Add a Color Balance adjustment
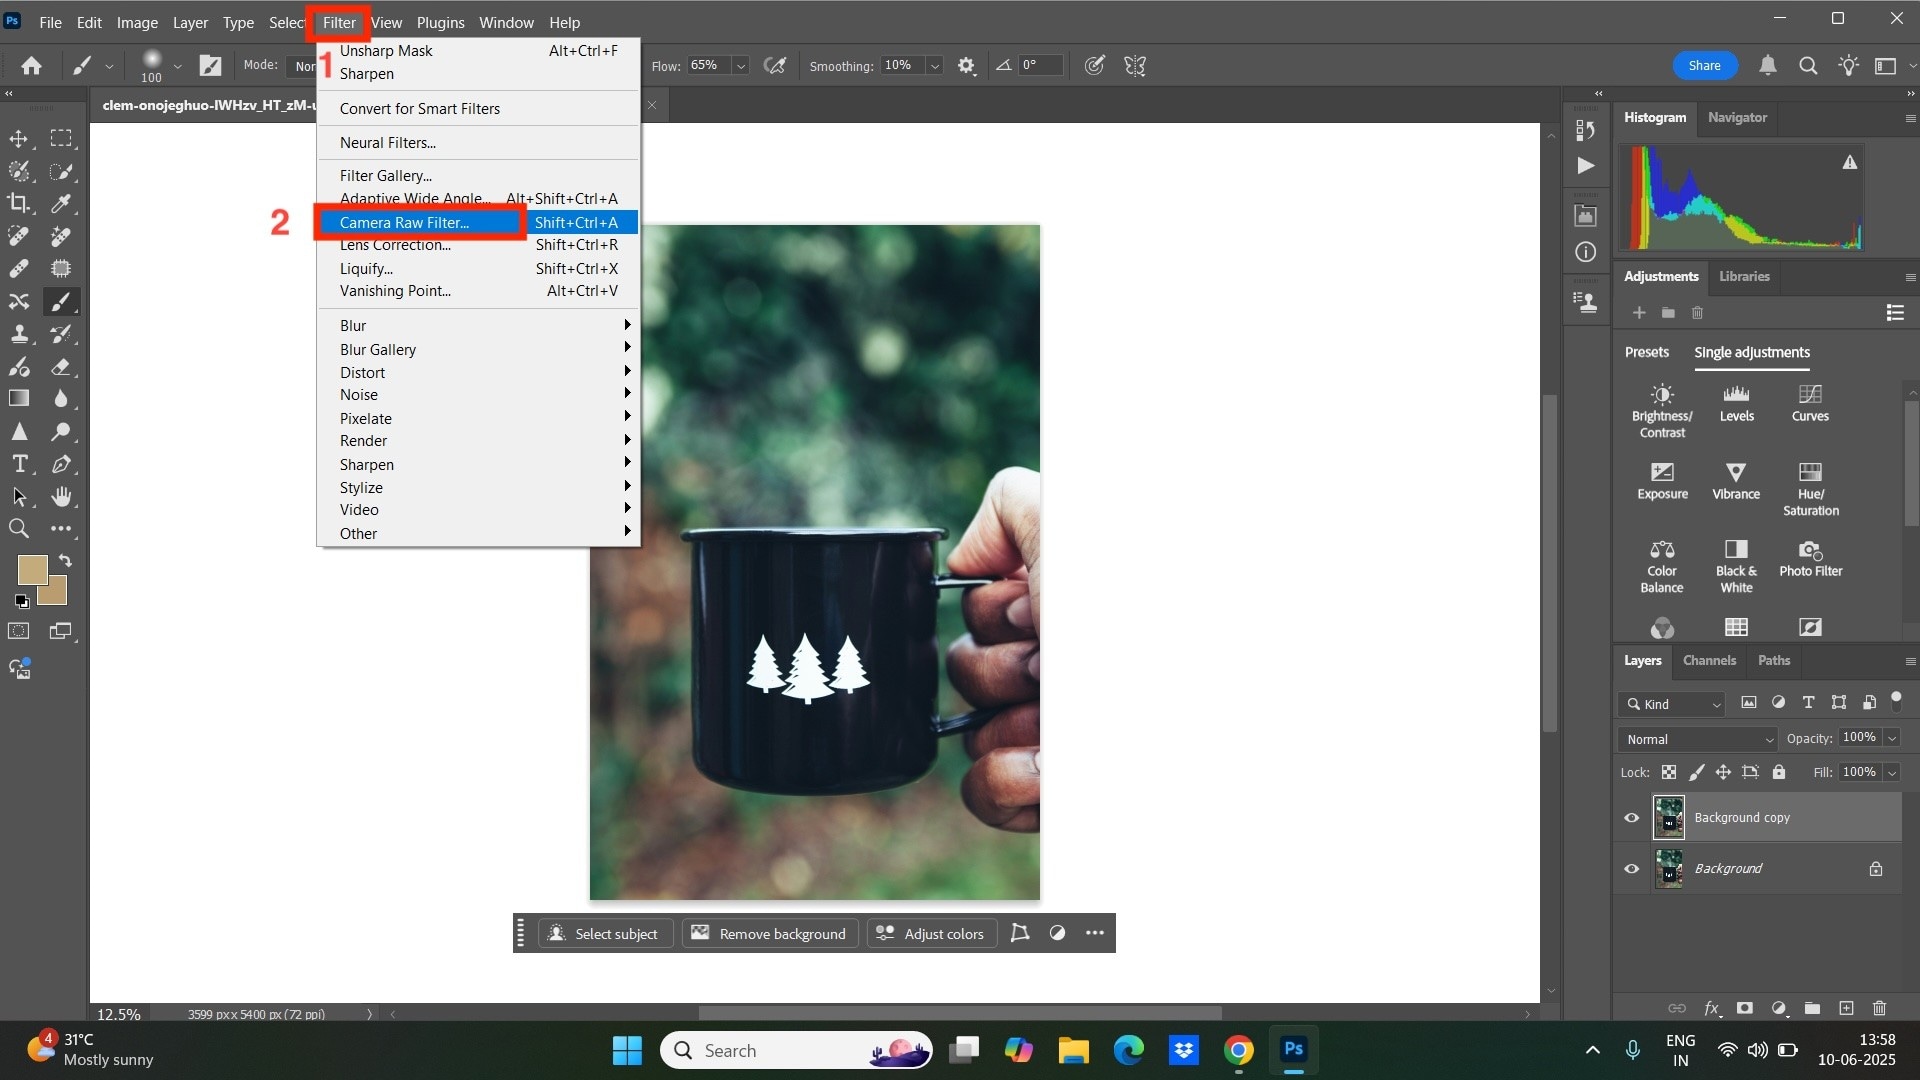 pyautogui.click(x=1662, y=566)
